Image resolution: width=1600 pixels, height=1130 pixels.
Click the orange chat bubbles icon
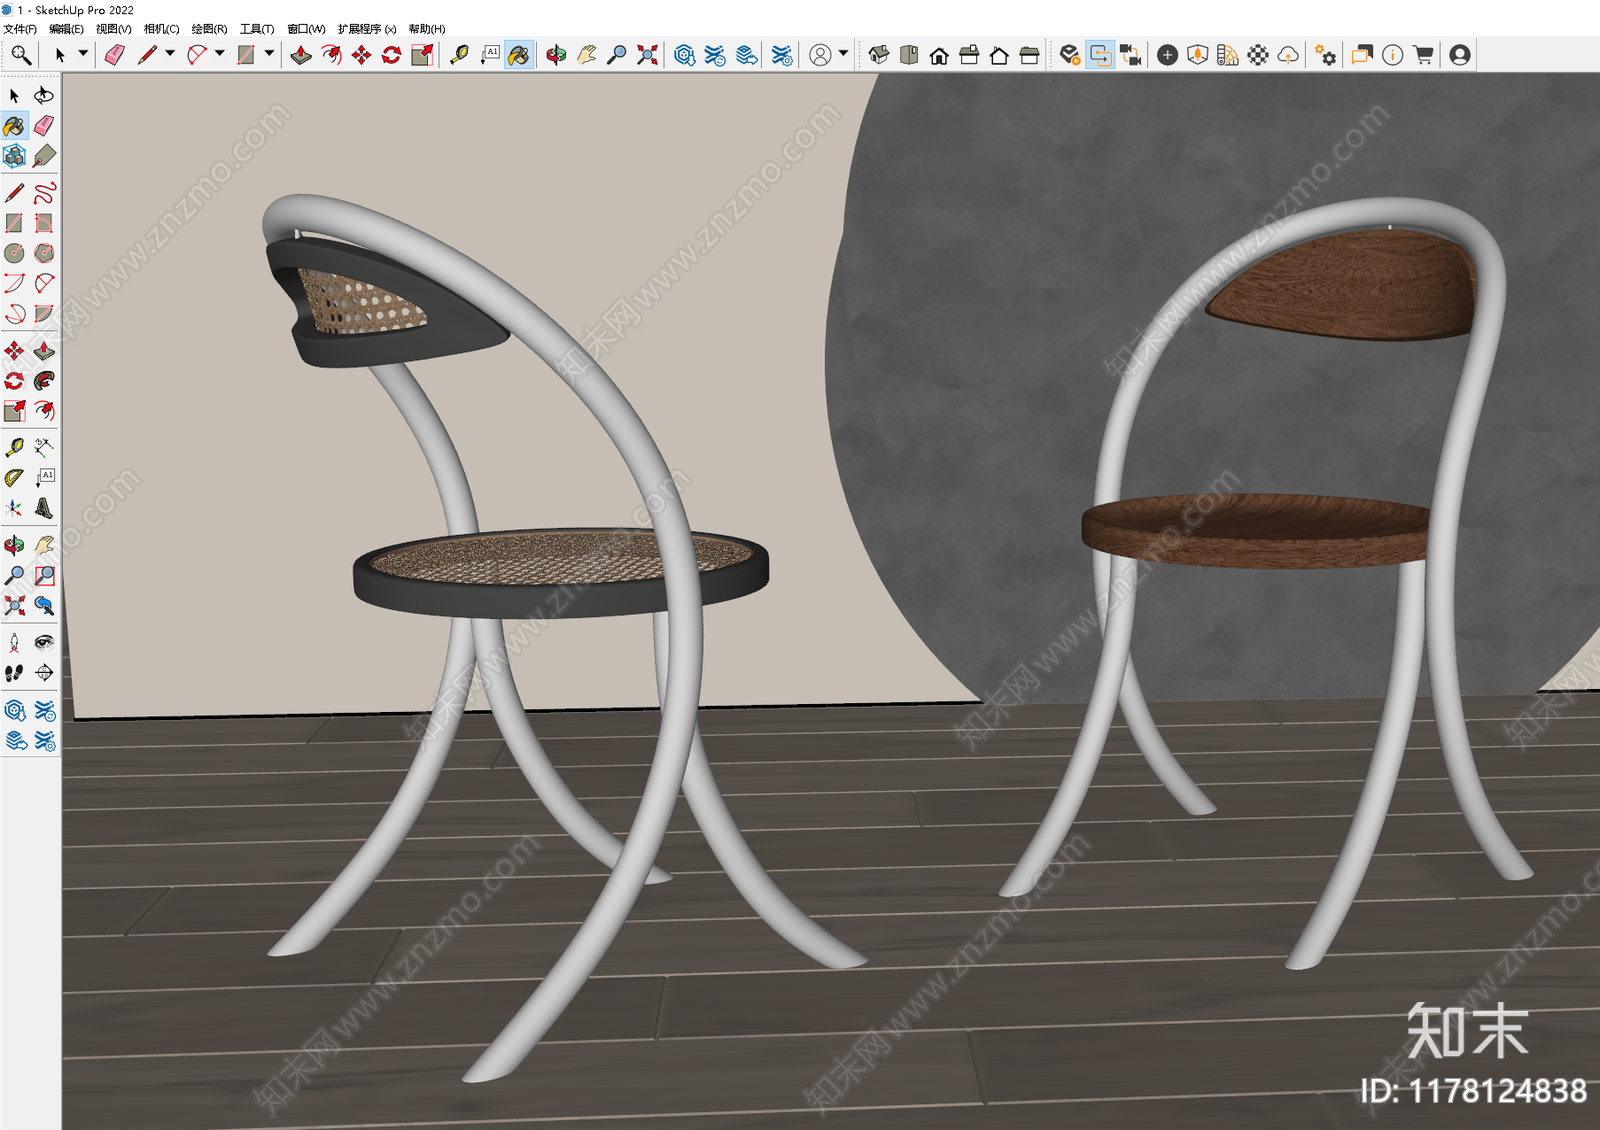tap(1362, 55)
